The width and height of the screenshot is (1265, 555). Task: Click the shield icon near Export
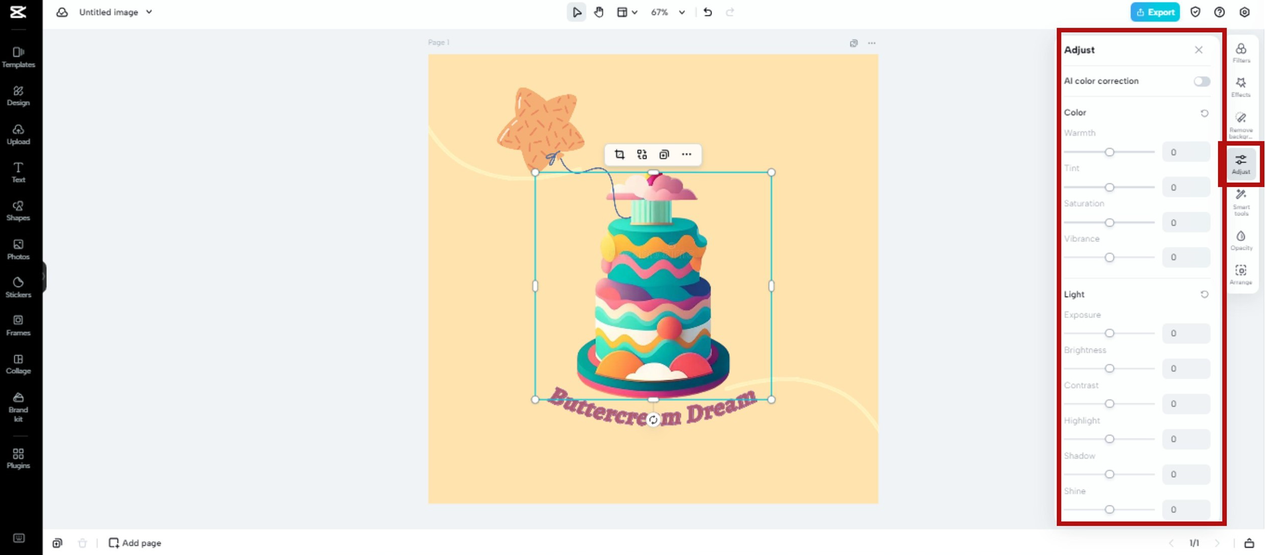point(1195,12)
